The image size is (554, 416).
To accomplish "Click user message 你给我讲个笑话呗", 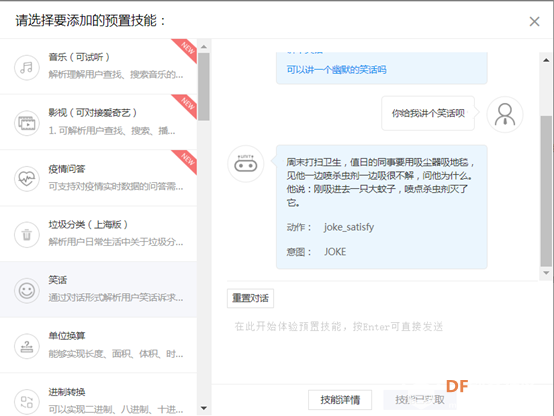I will pyautogui.click(x=428, y=113).
